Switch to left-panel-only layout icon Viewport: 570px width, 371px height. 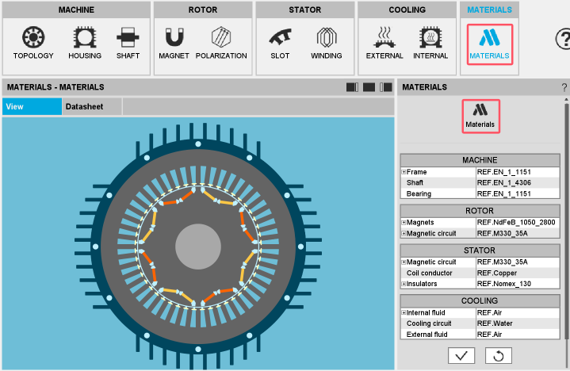click(352, 87)
